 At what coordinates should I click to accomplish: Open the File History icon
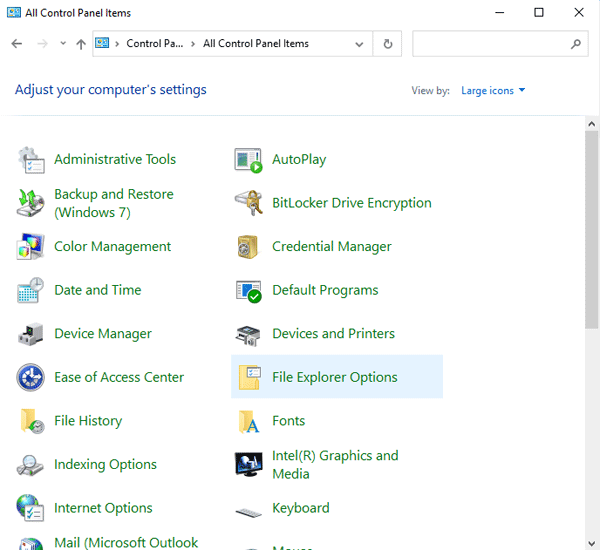pos(32,421)
